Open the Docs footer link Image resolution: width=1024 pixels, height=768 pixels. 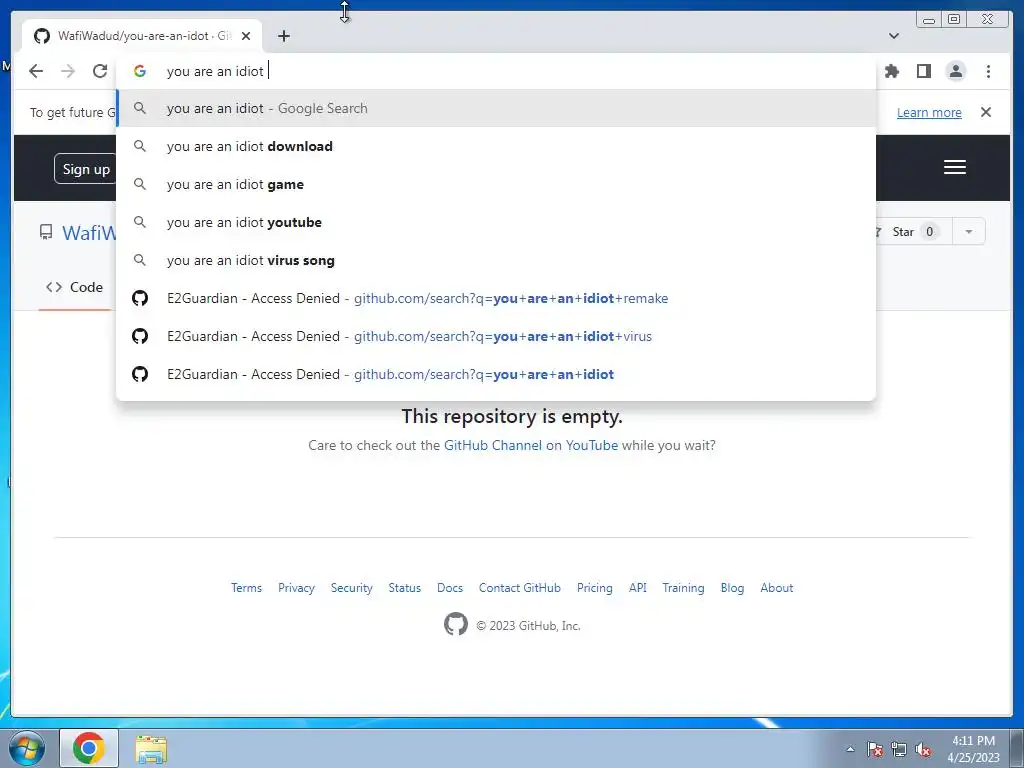pos(450,588)
